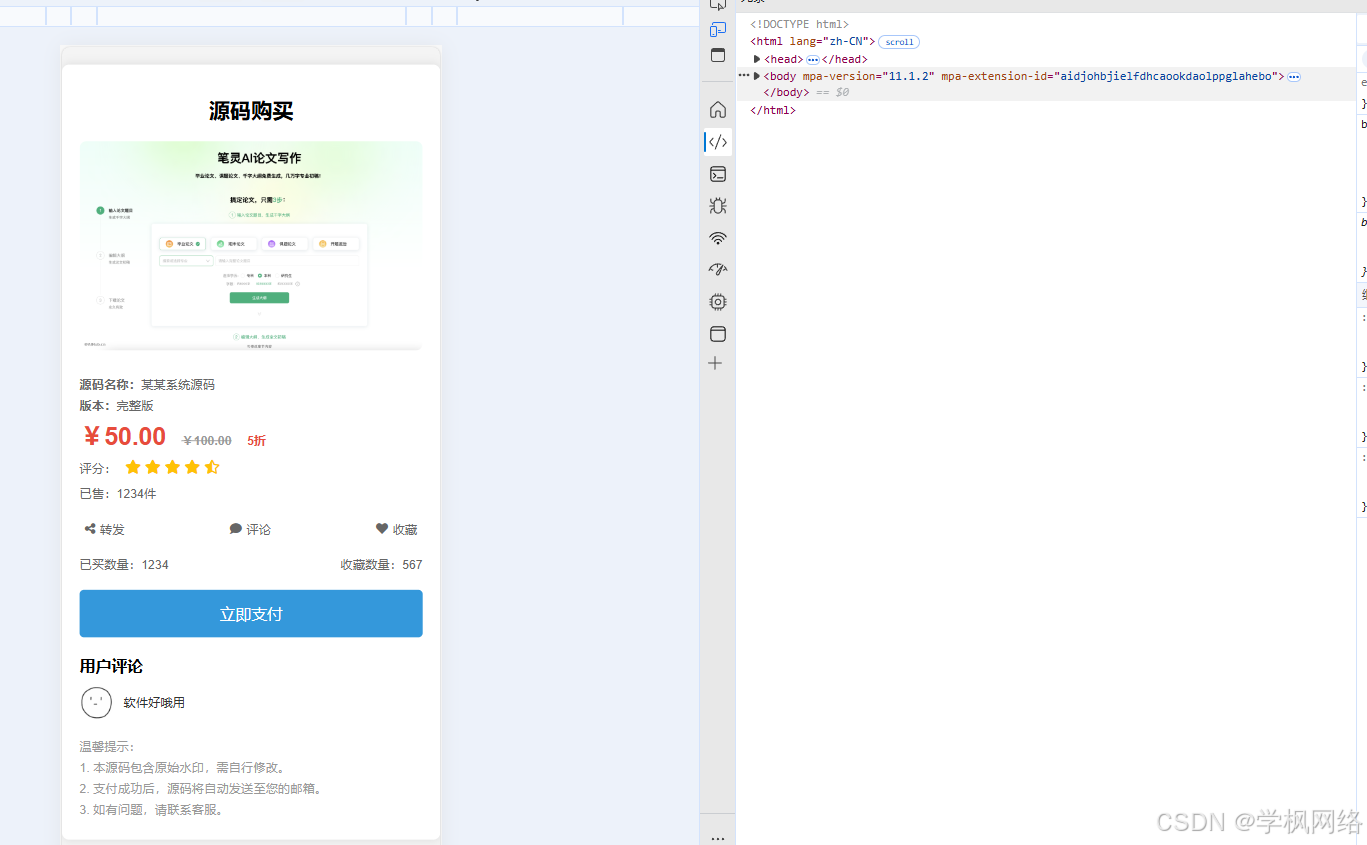This screenshot has height=845, width=1367.
Task: Click the 评论 comment link
Action: coord(250,529)
